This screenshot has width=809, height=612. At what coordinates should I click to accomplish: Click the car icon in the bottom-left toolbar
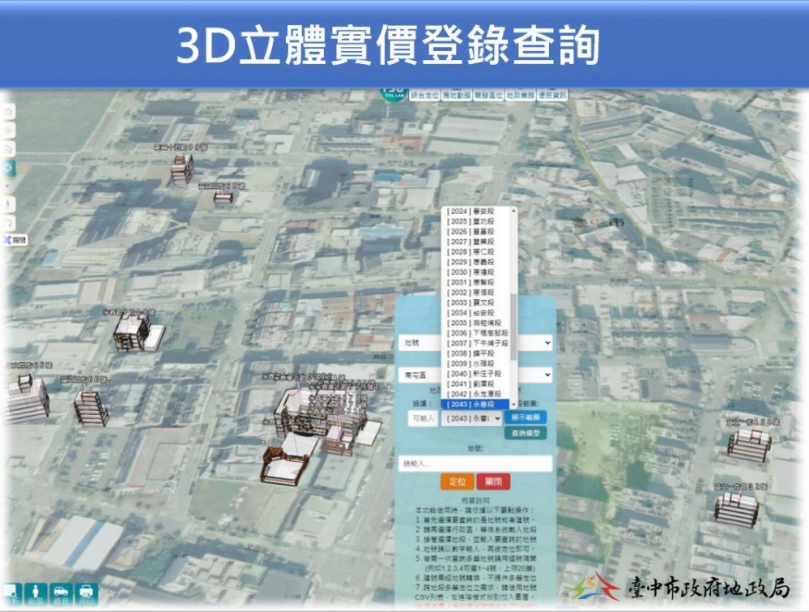[x=61, y=591]
